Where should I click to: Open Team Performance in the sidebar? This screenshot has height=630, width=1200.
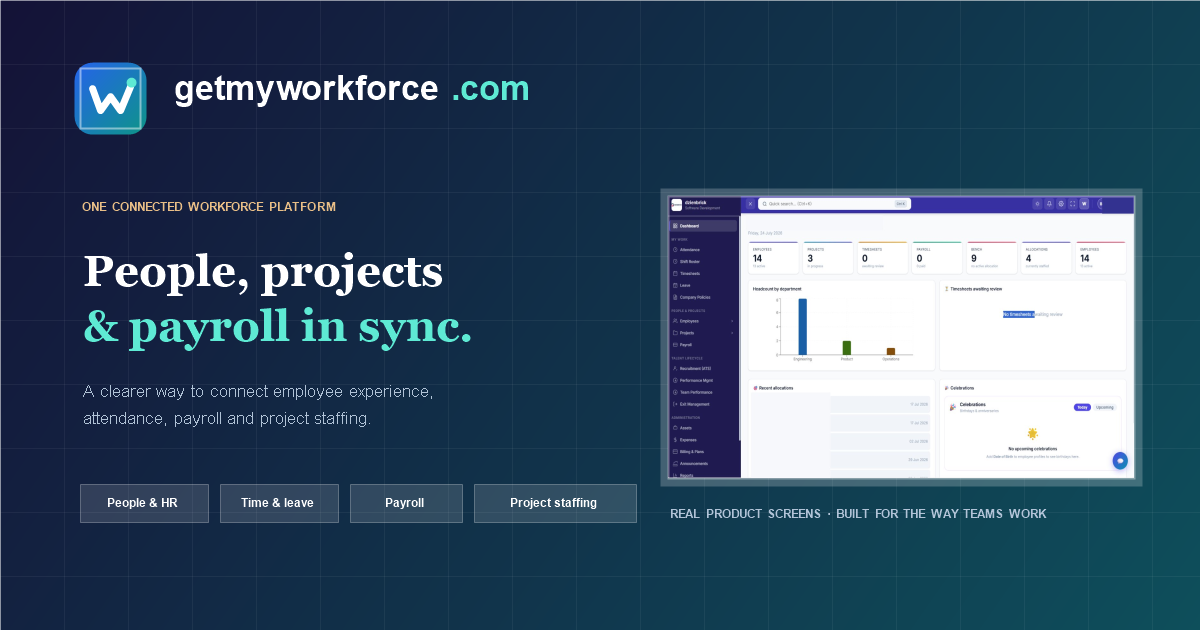(704, 393)
